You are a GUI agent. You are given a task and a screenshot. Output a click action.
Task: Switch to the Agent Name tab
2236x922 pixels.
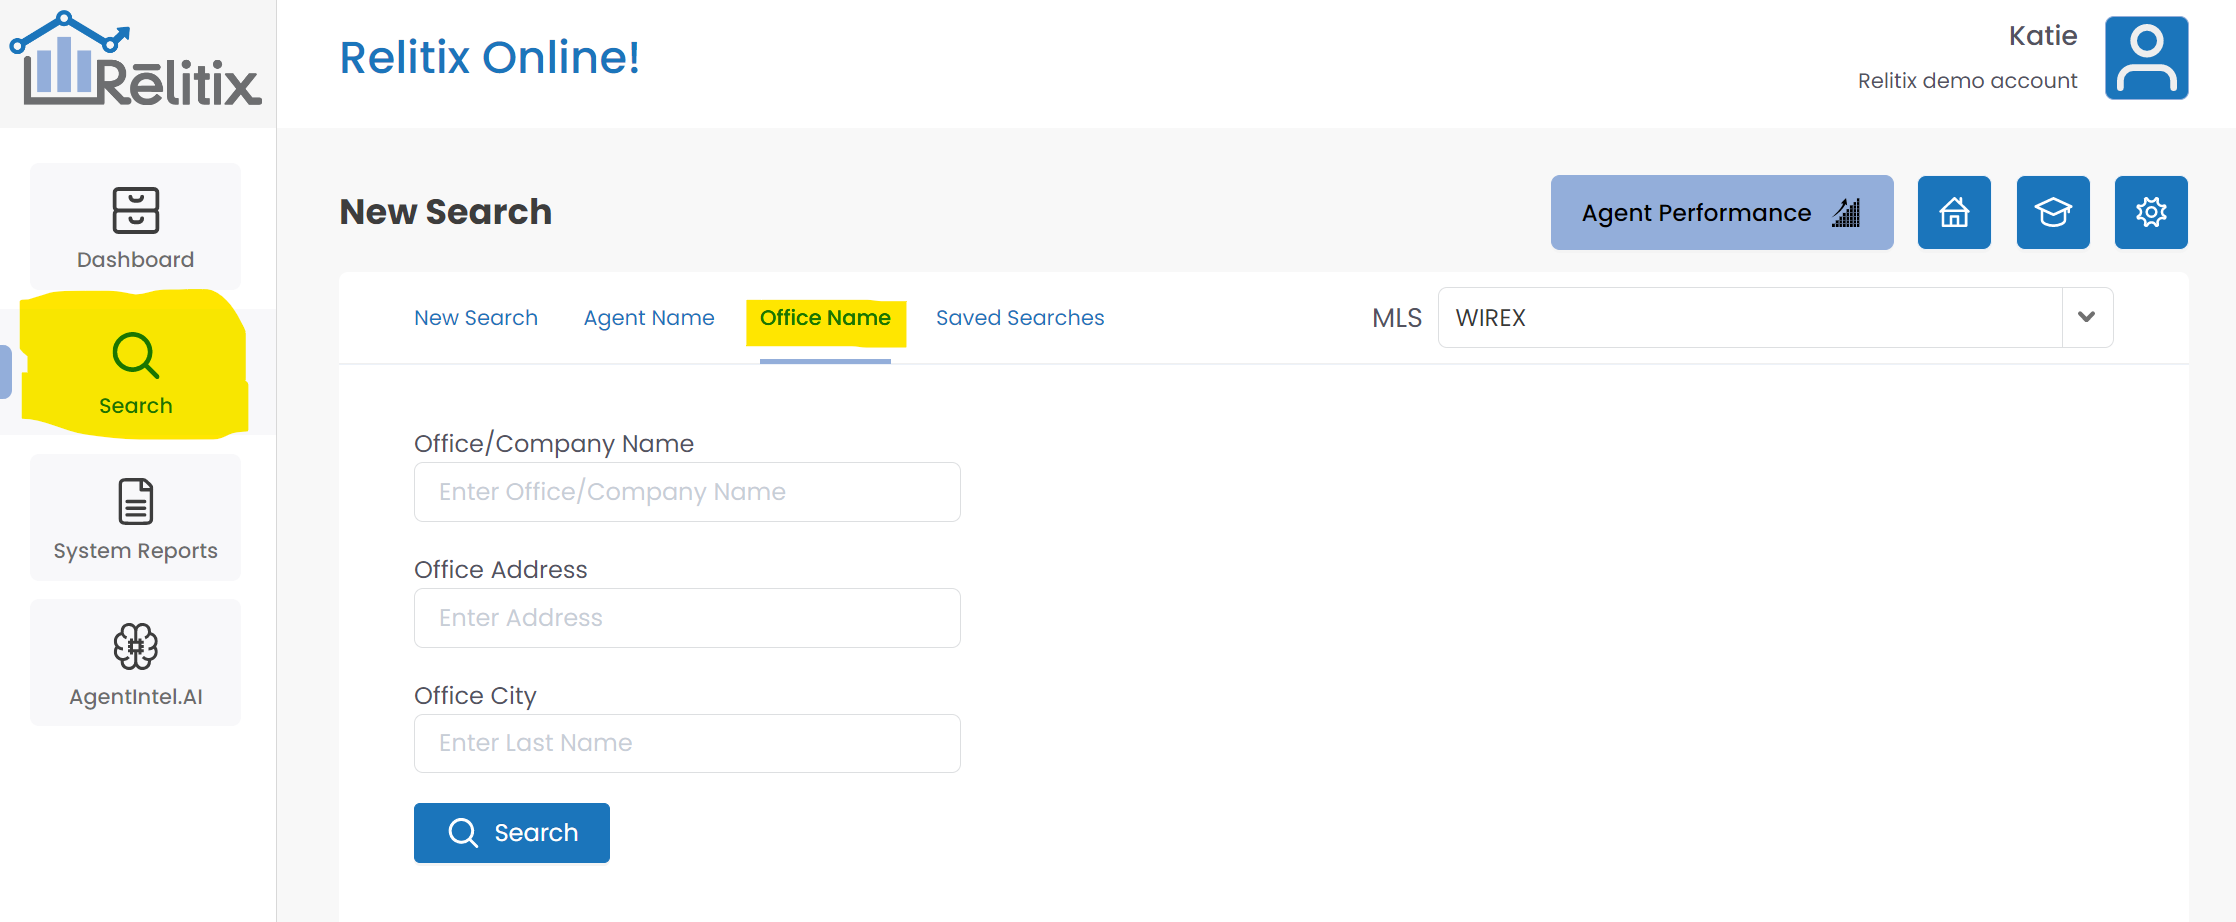[649, 318]
